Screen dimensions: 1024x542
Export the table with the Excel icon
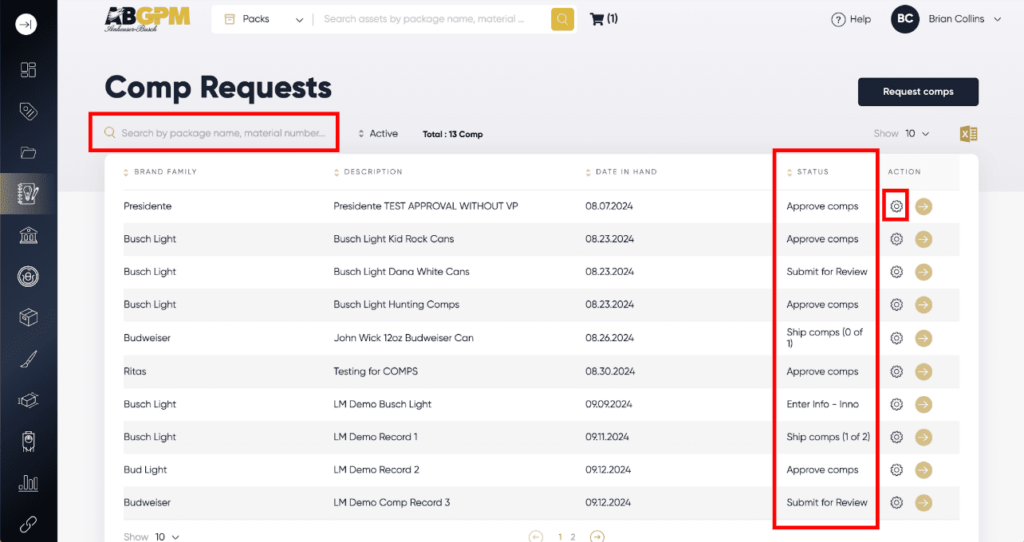(x=967, y=134)
